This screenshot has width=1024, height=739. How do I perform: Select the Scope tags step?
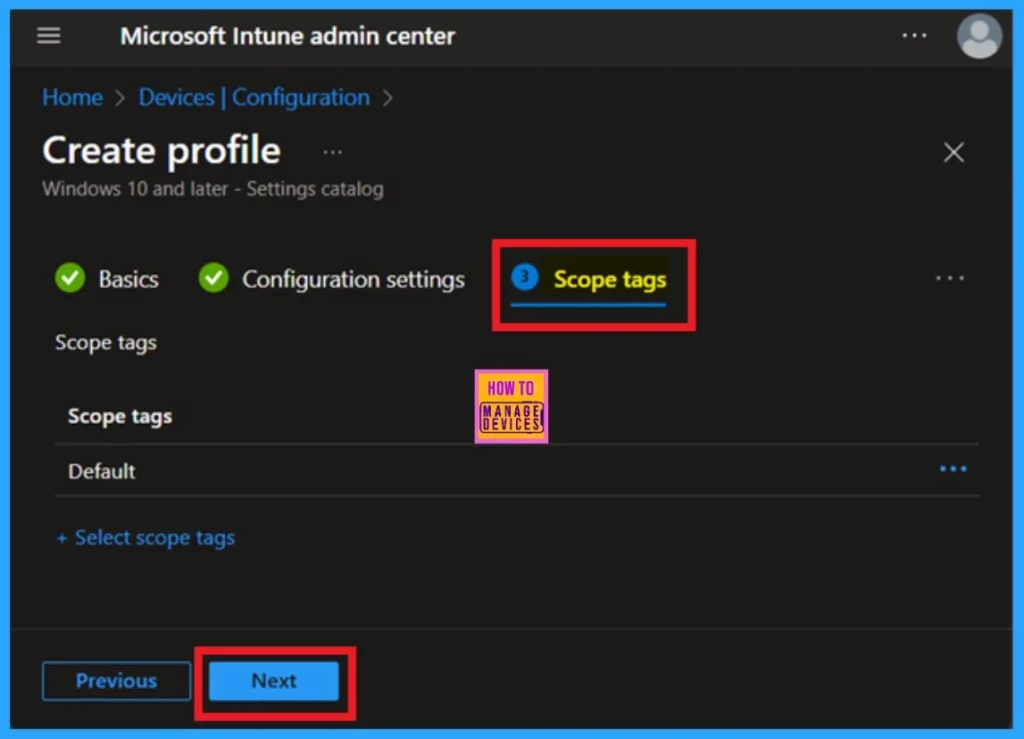589,279
